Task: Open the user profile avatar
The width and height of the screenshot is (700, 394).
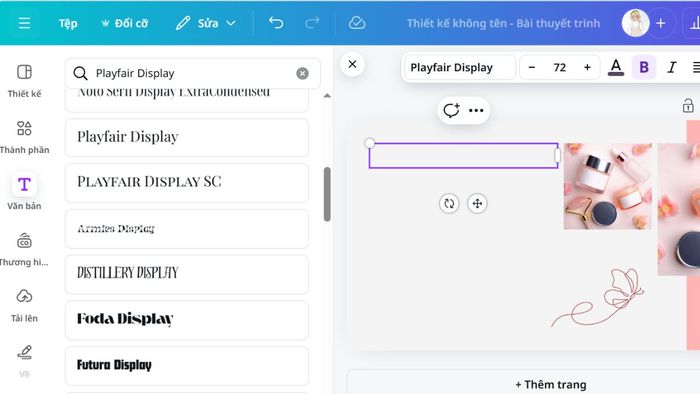Action: 635,23
